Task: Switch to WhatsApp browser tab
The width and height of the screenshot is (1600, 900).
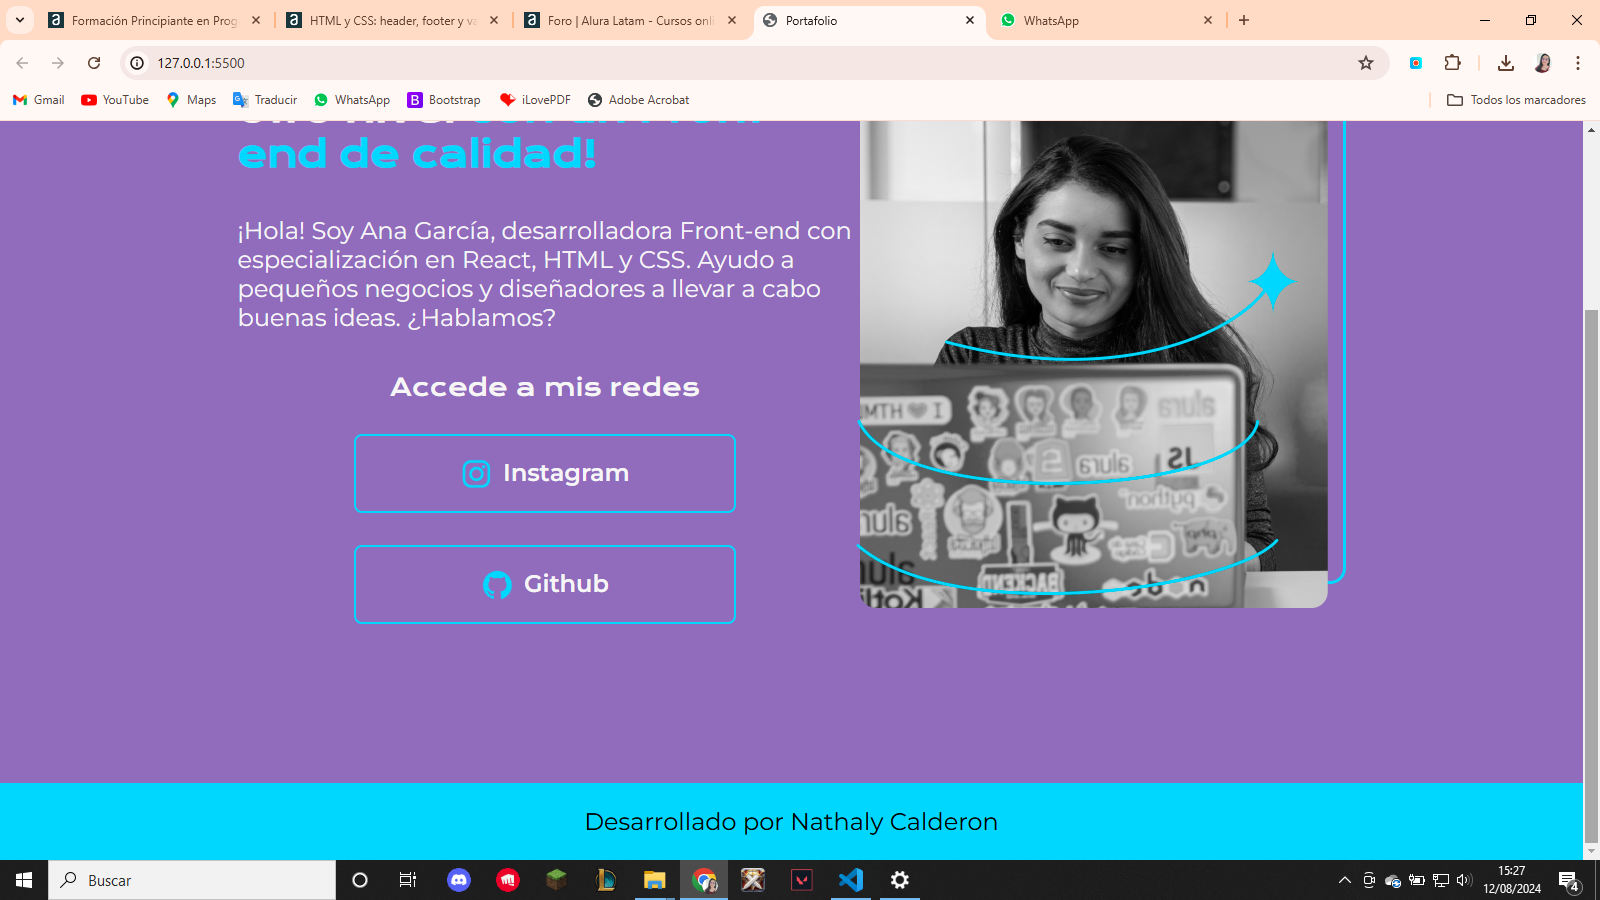Action: point(1105,20)
